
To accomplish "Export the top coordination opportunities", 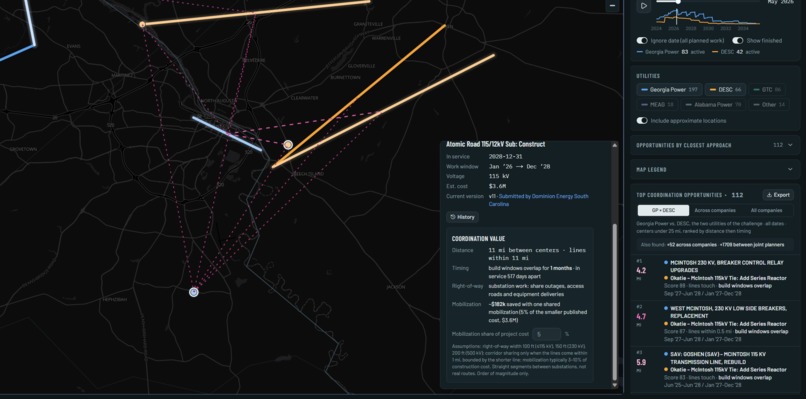I will tap(778, 195).
